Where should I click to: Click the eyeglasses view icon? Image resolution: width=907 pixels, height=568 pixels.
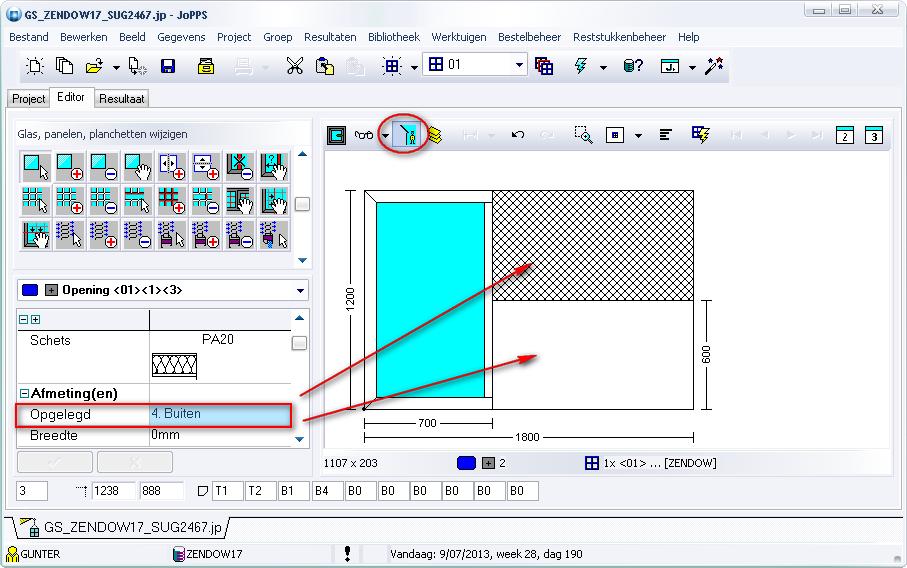364,135
